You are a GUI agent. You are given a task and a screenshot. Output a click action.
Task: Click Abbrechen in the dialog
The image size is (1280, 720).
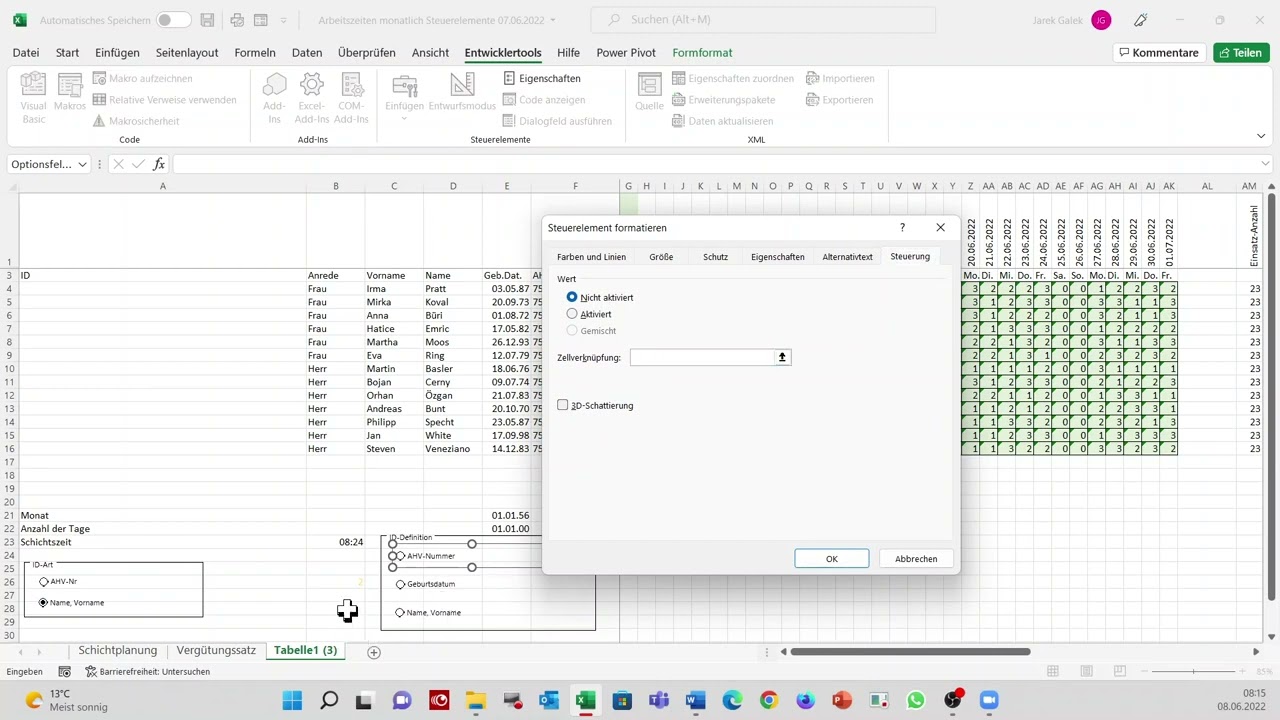(916, 559)
